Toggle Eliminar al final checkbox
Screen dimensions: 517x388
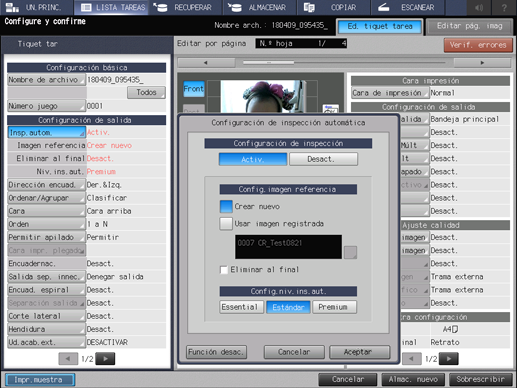pos(224,270)
